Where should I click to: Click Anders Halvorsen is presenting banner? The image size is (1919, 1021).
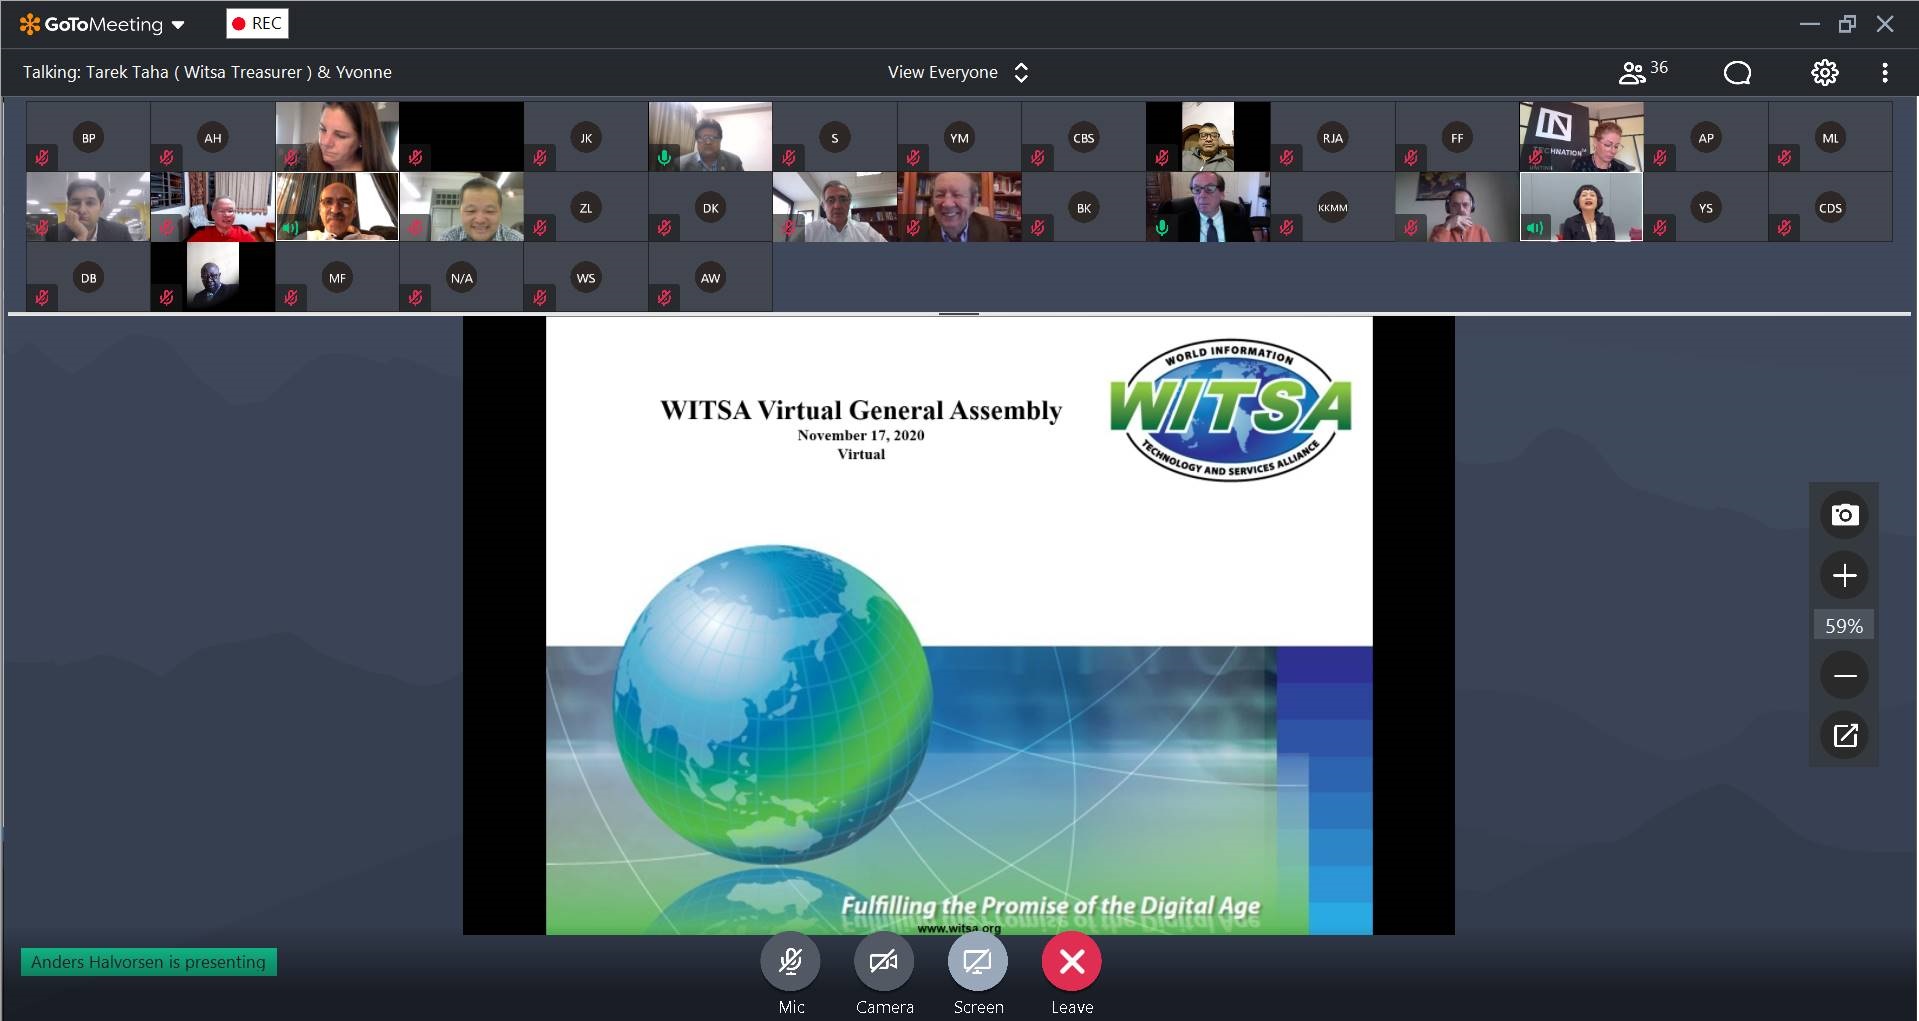tap(149, 962)
